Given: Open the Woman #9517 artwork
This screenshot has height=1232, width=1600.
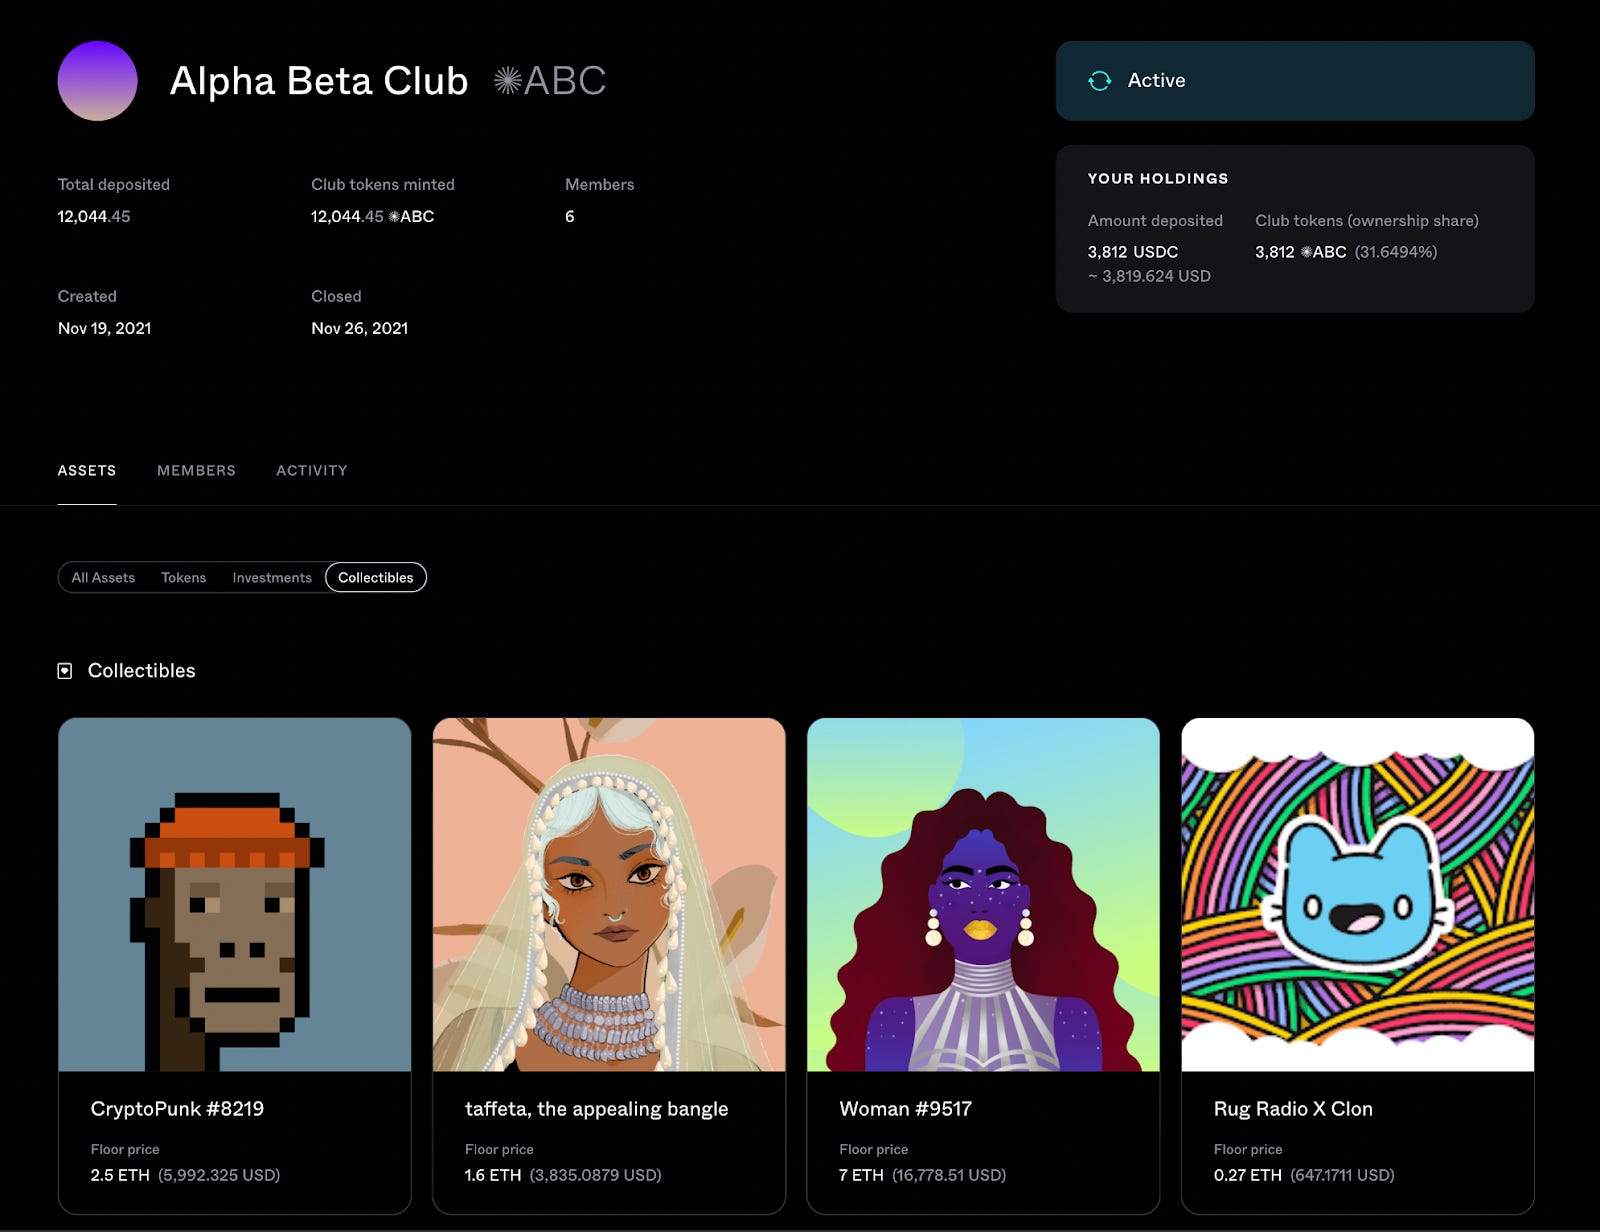Looking at the screenshot, I should (983, 895).
